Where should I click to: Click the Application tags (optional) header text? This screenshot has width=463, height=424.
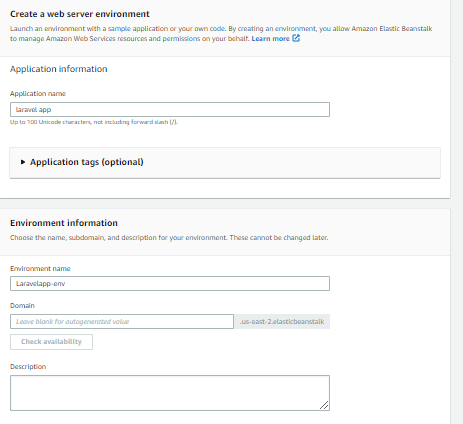coord(87,162)
